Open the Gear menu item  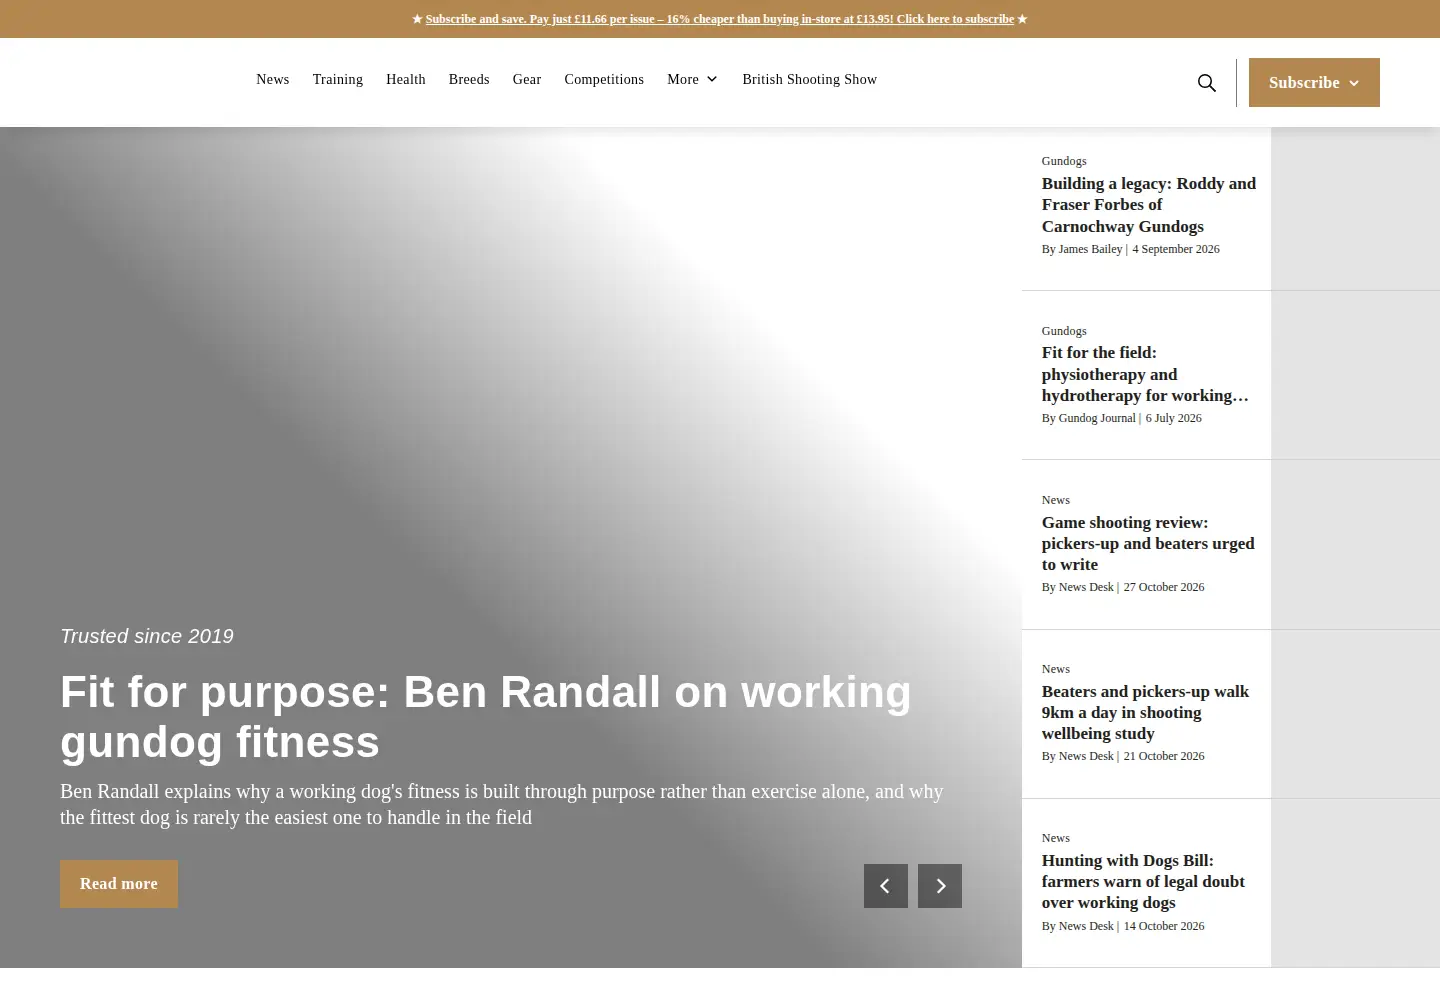pos(527,79)
